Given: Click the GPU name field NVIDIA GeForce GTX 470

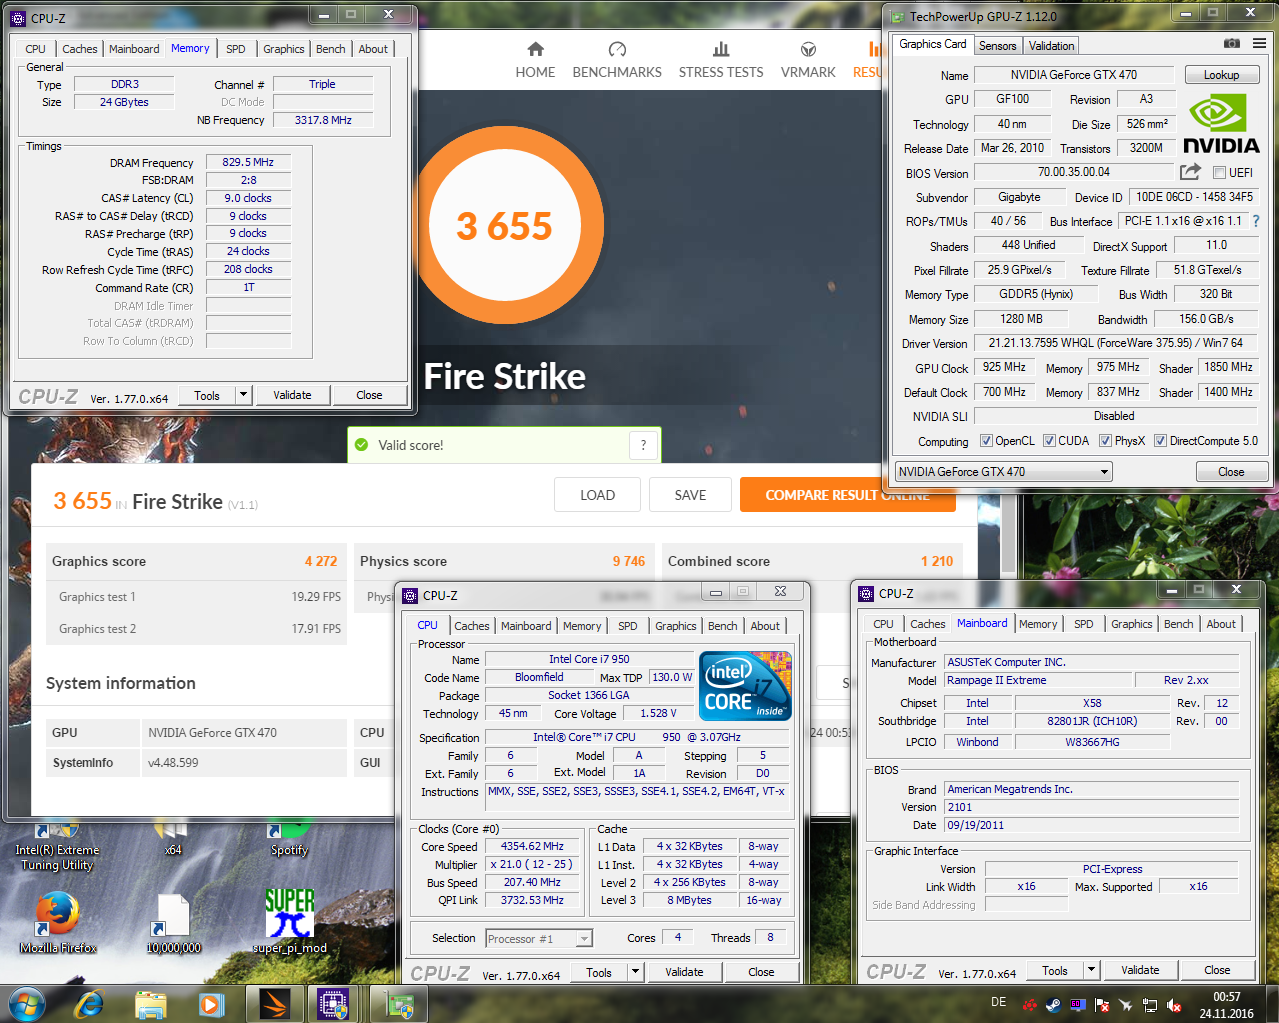Looking at the screenshot, I should coord(1073,75).
